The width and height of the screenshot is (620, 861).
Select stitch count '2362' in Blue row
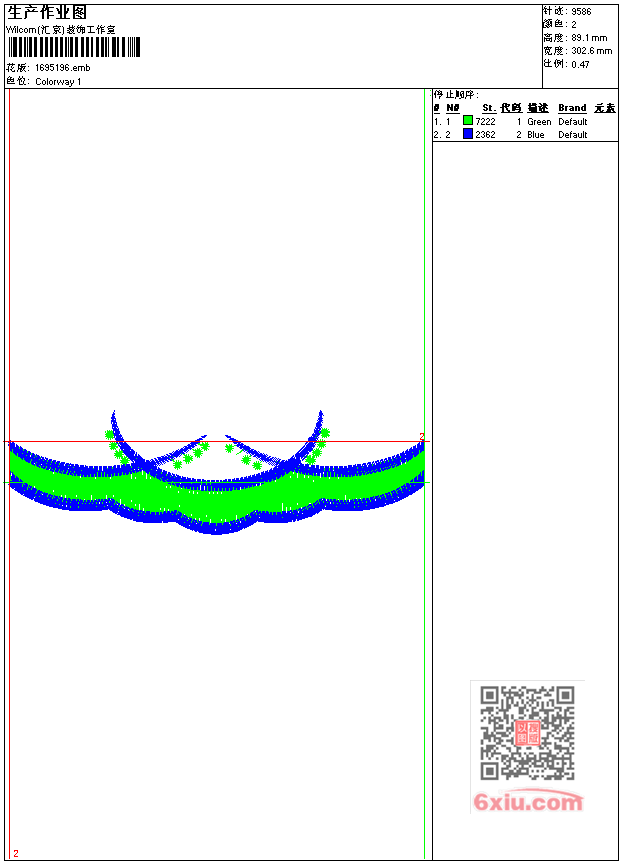point(485,135)
